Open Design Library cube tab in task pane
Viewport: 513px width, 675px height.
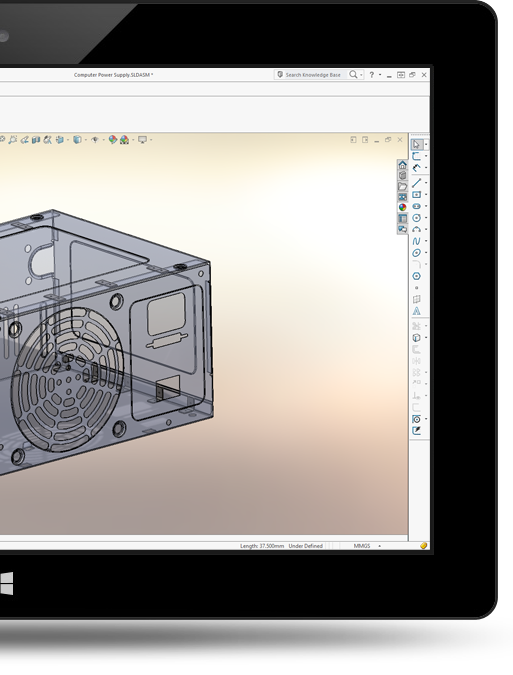coord(402,175)
